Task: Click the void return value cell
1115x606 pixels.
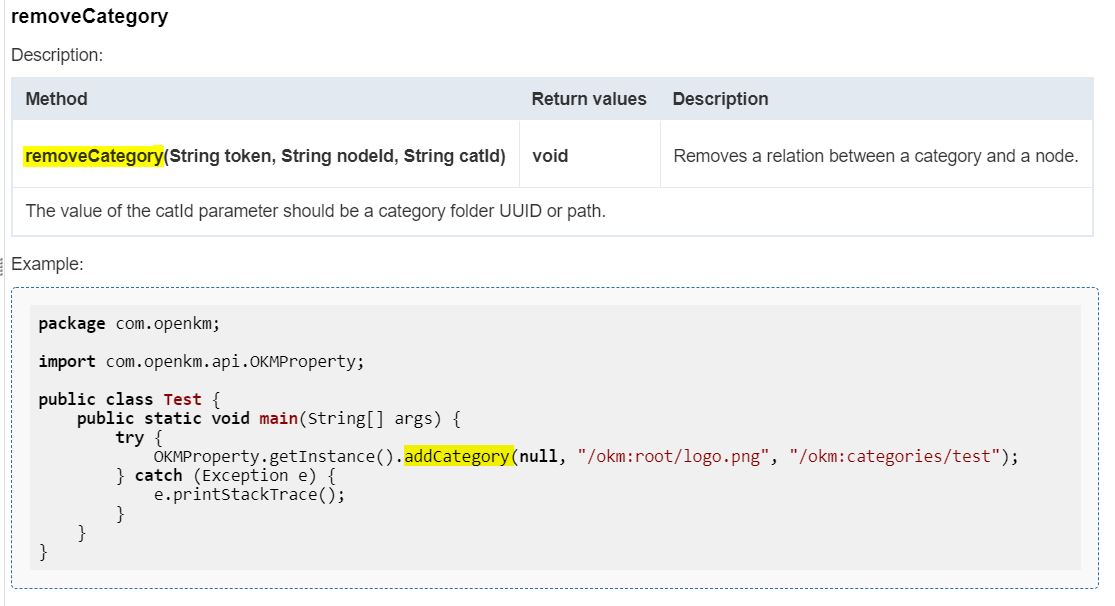Action: [x=550, y=156]
